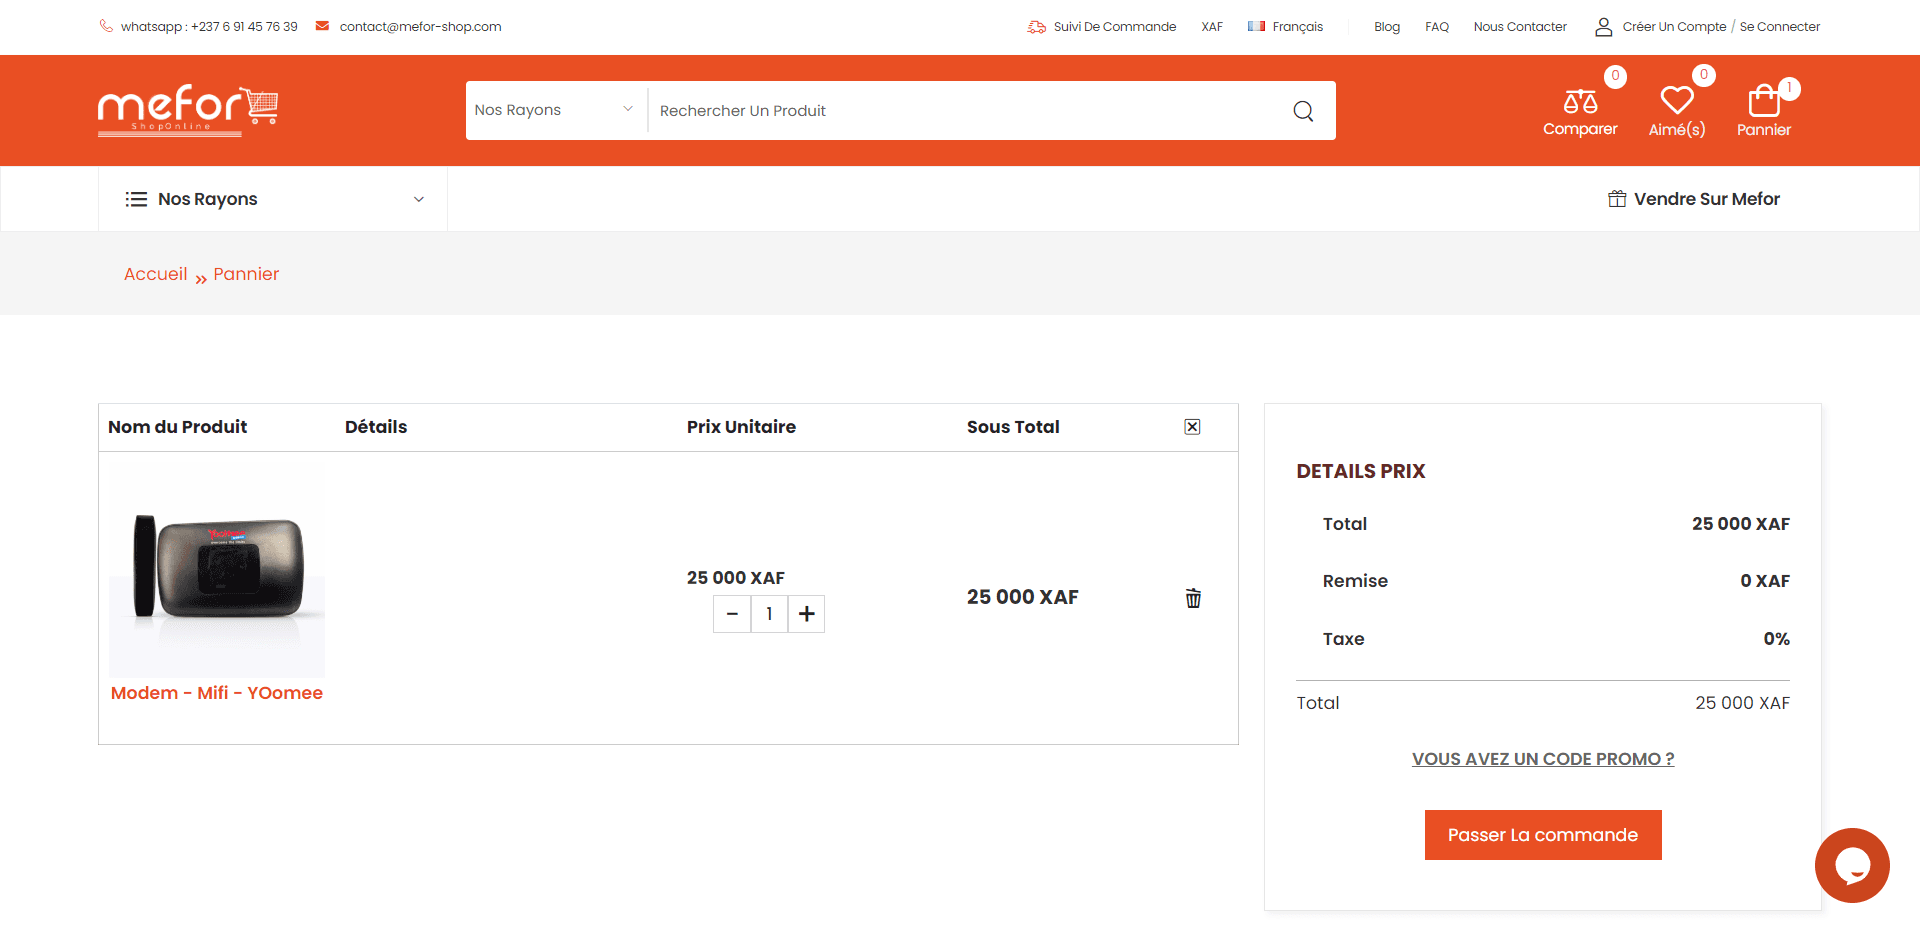1920x928 pixels.
Task: Open the Suivi De Commande tracking link
Action: 1102,27
